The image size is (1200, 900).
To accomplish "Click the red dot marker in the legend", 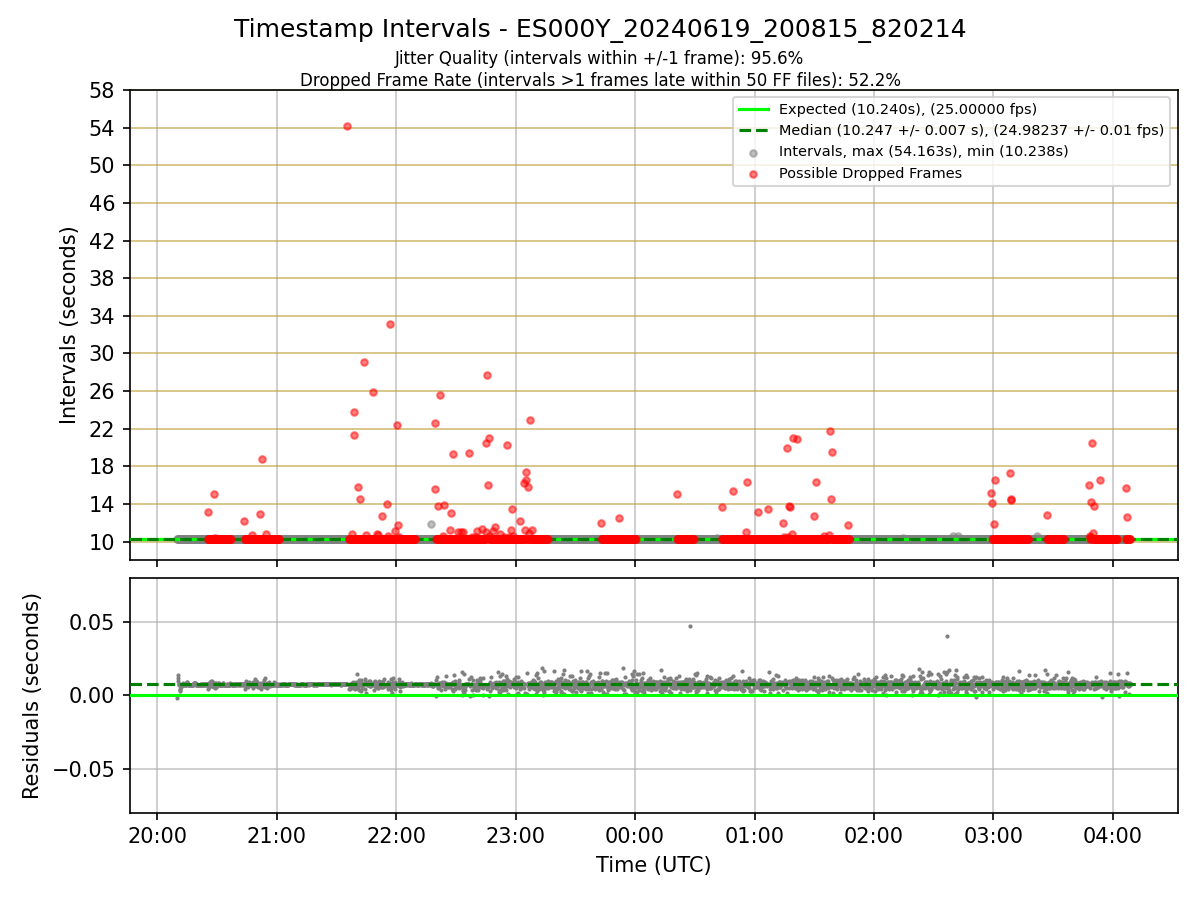I will (753, 173).
